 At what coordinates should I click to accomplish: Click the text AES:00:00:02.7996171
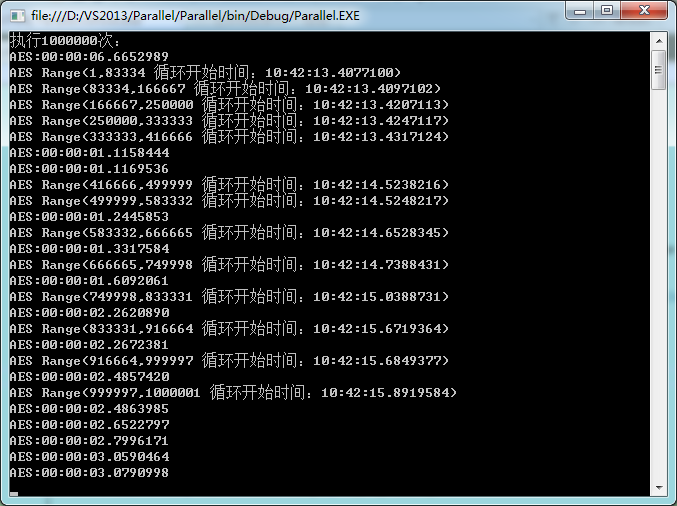click(x=89, y=440)
